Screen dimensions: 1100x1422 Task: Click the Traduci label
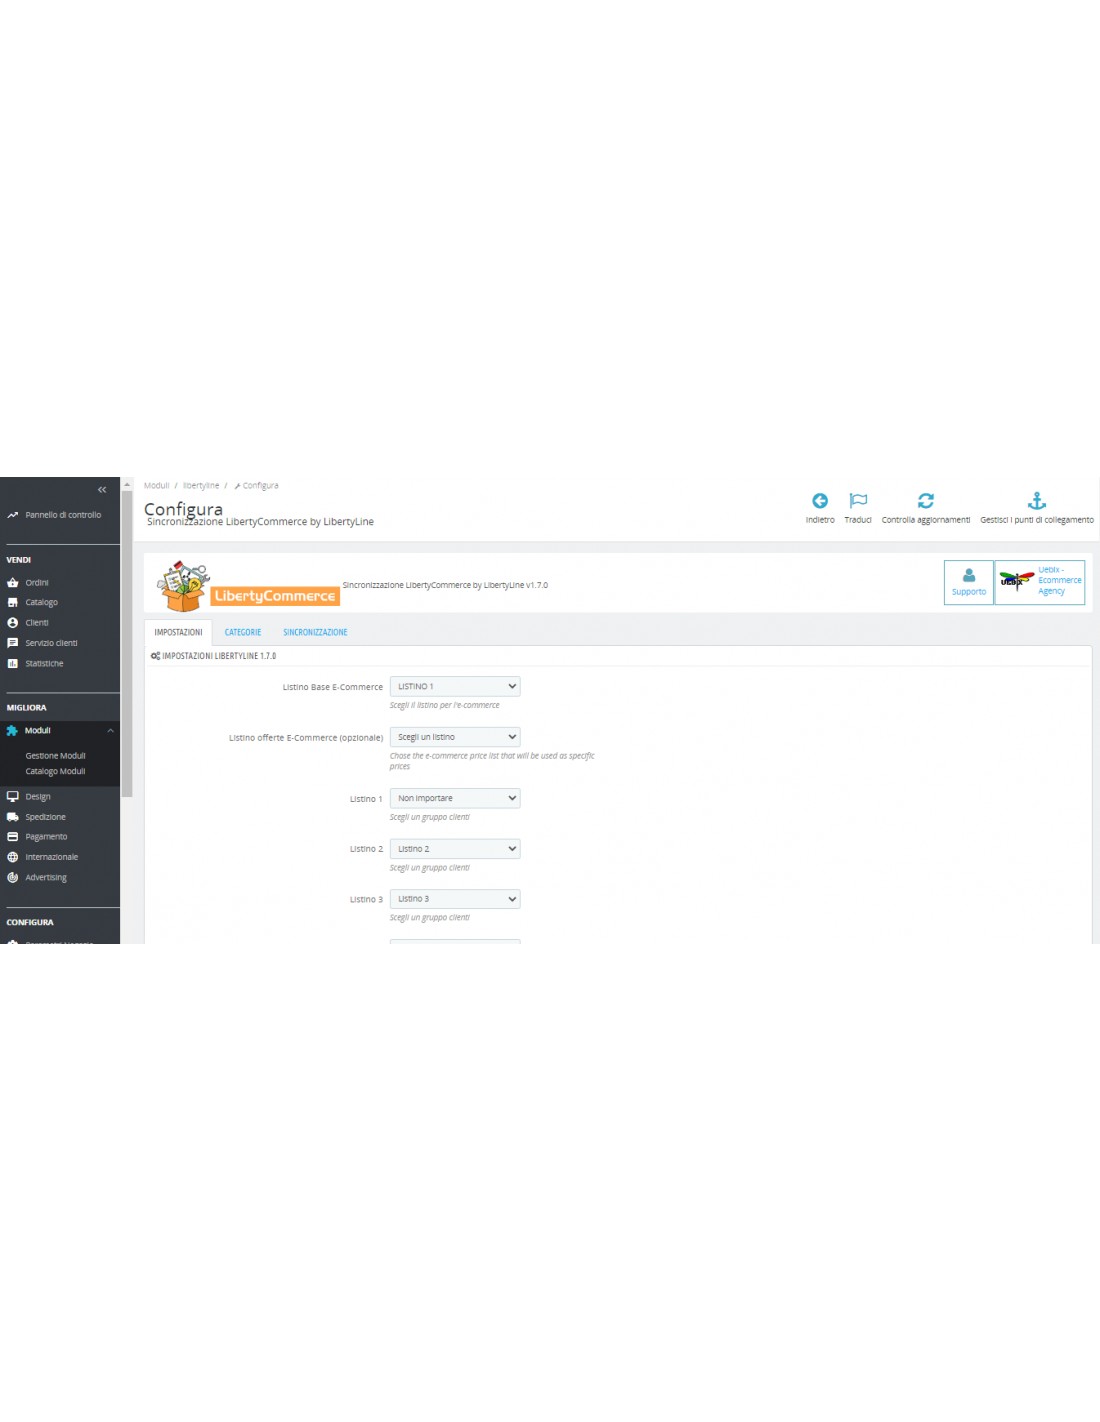pyautogui.click(x=858, y=520)
